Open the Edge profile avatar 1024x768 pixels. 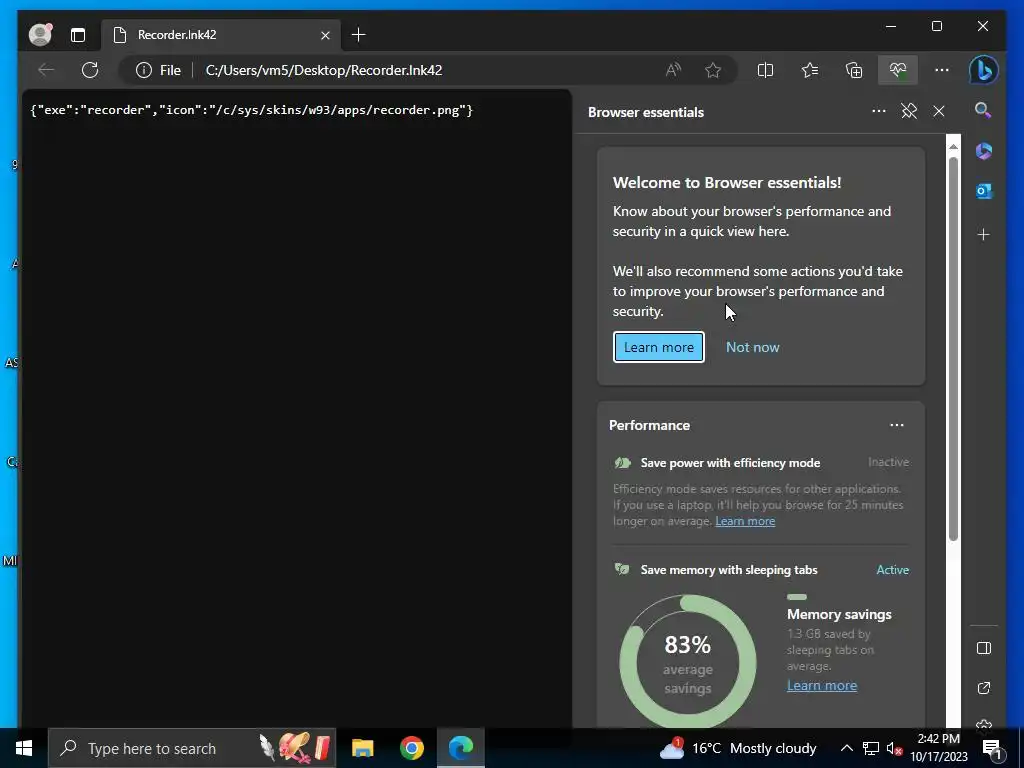tap(40, 35)
